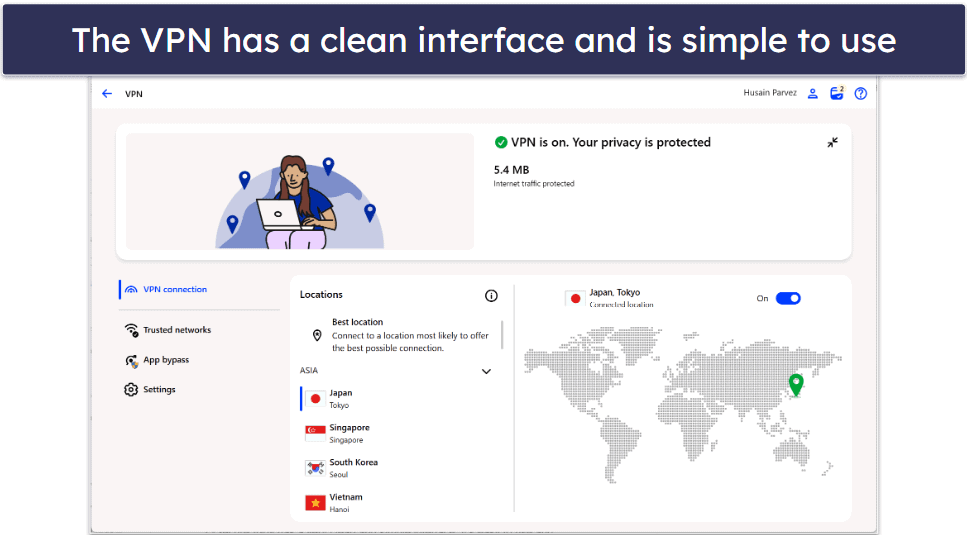Click 'Internet traffic protected' label

coord(533,184)
